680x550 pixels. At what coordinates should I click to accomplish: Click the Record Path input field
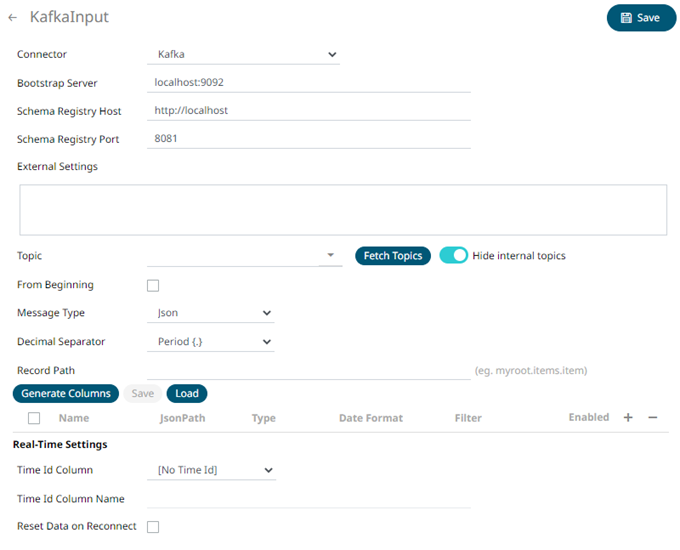point(310,371)
